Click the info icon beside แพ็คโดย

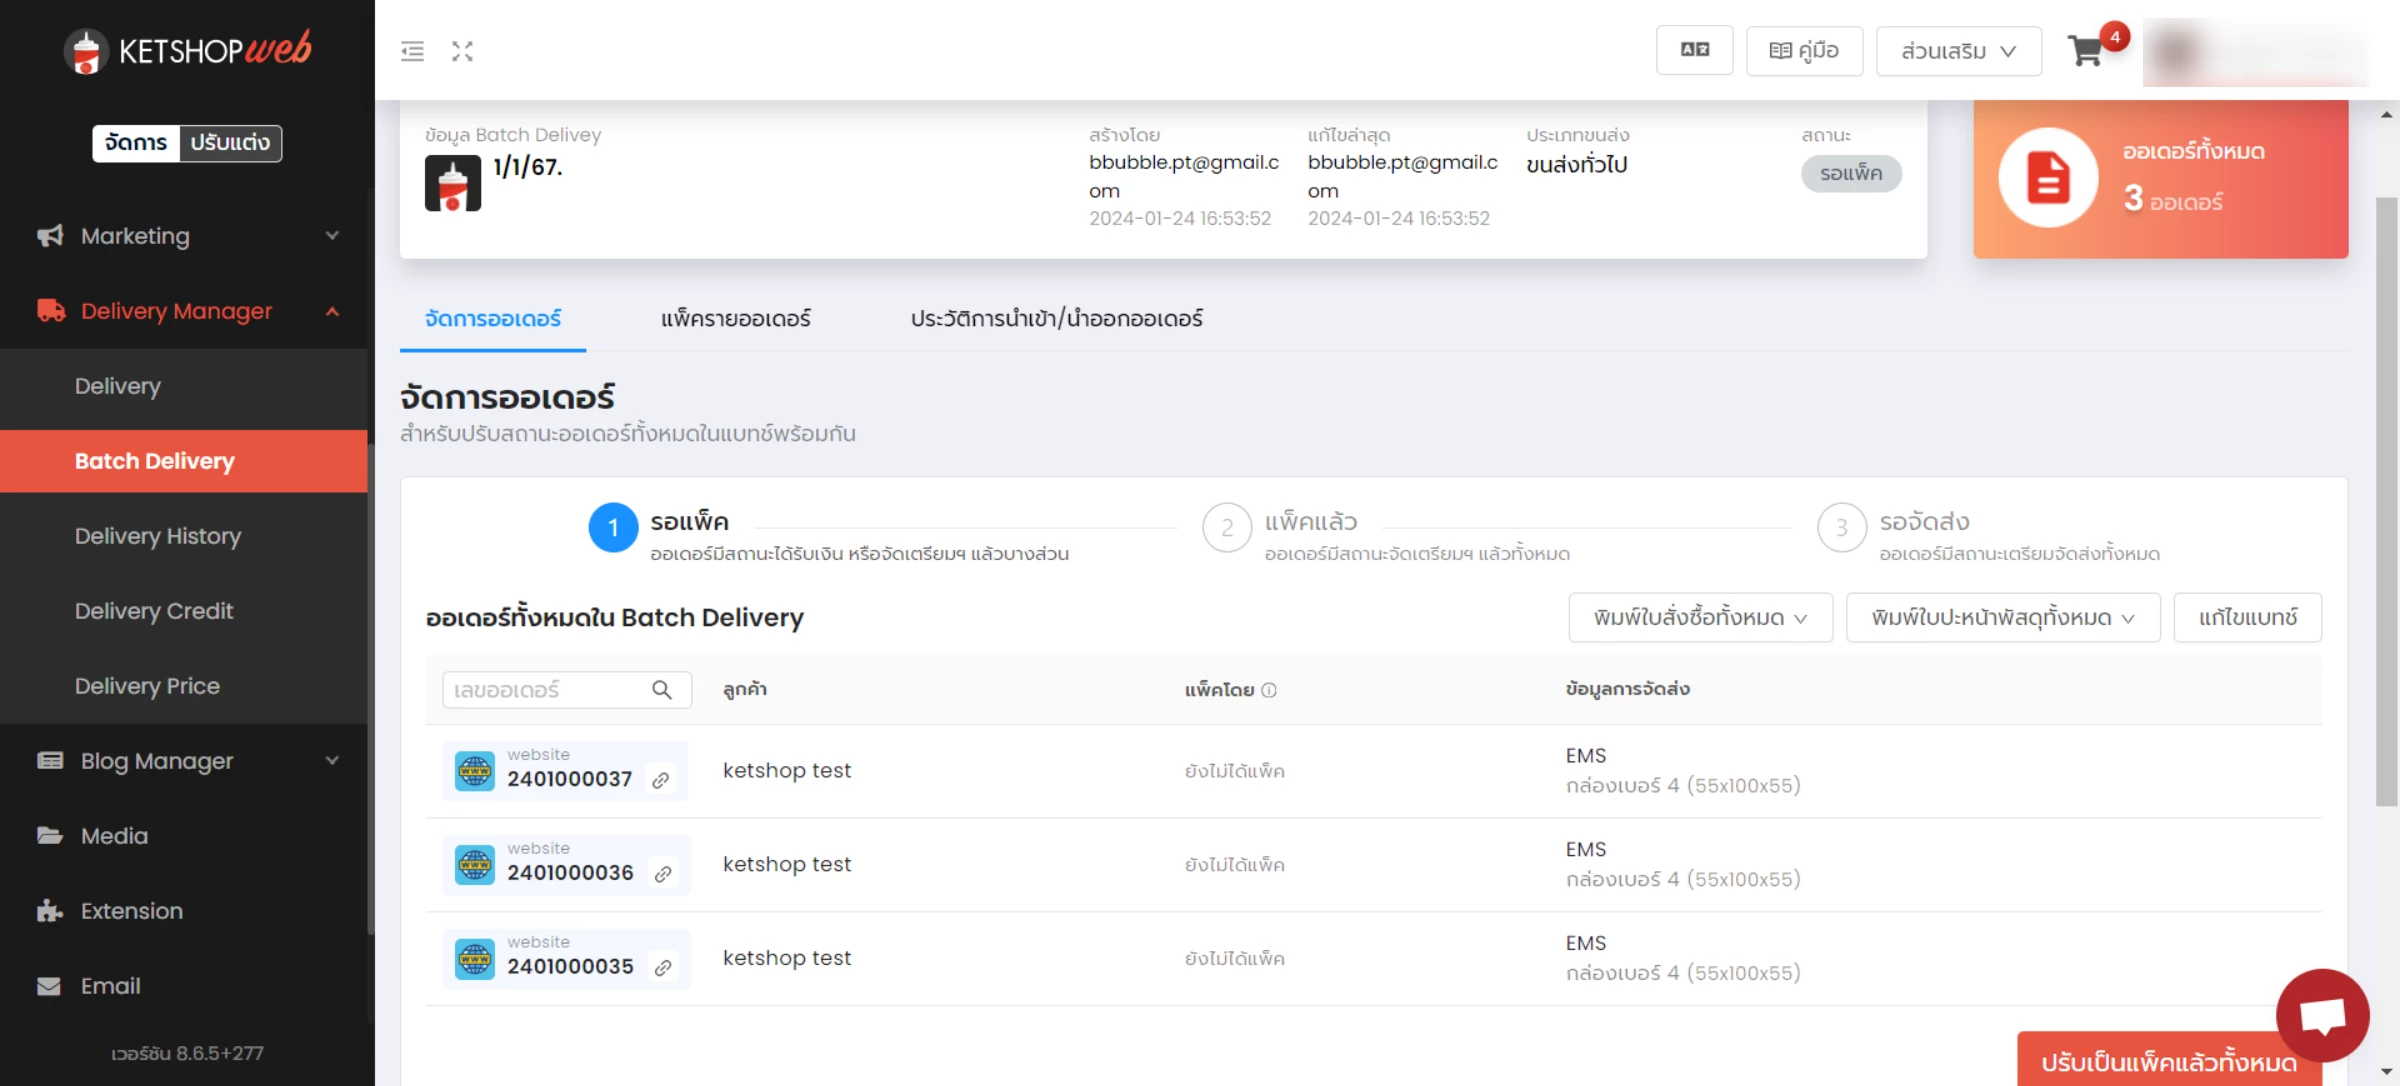(x=1269, y=690)
